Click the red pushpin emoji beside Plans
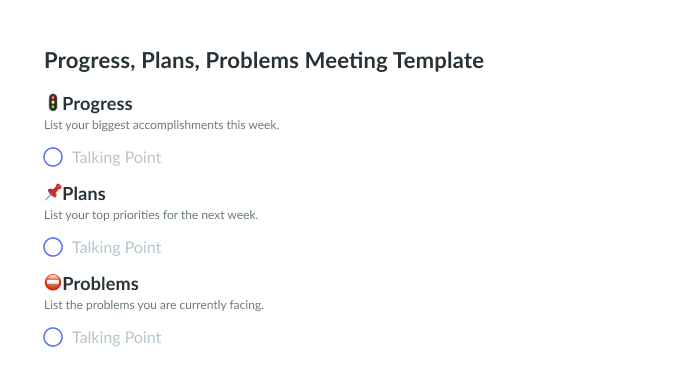 coord(53,192)
